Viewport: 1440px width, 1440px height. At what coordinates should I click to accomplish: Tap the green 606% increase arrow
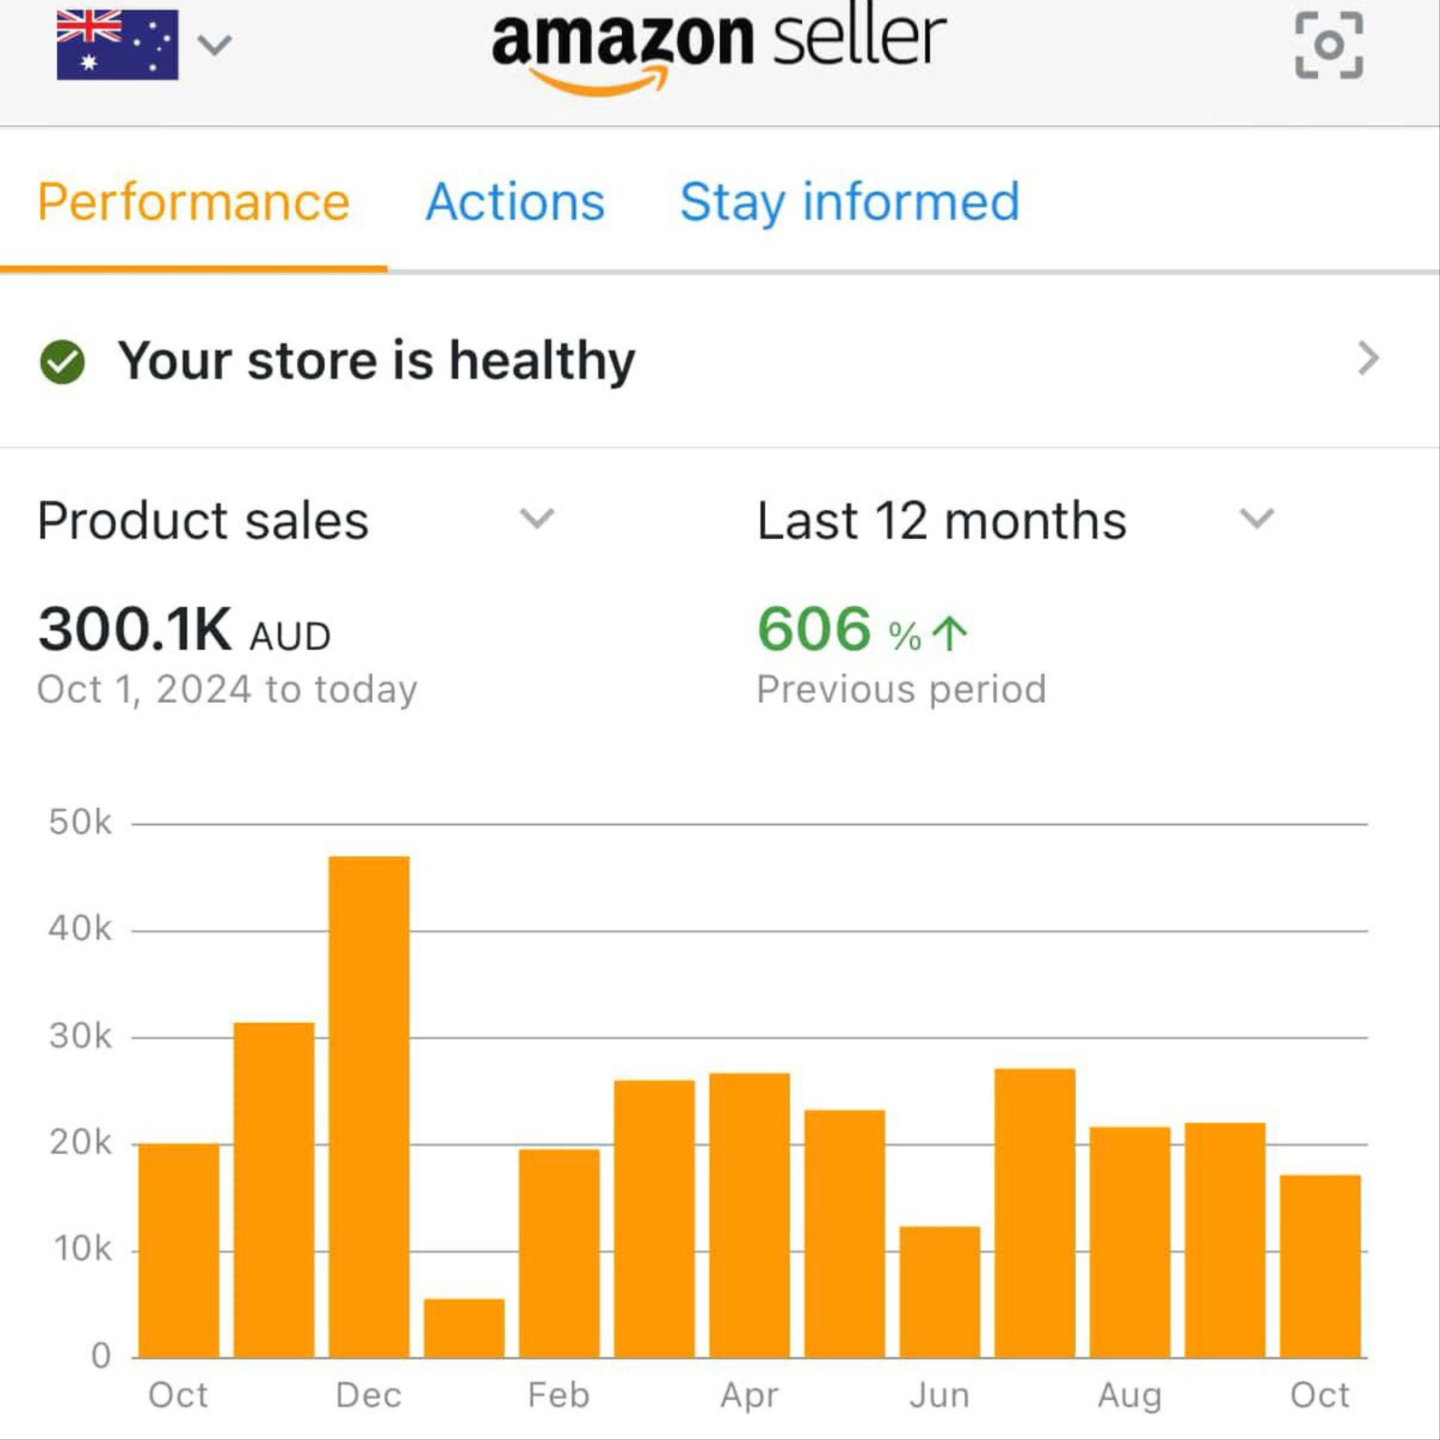point(949,633)
